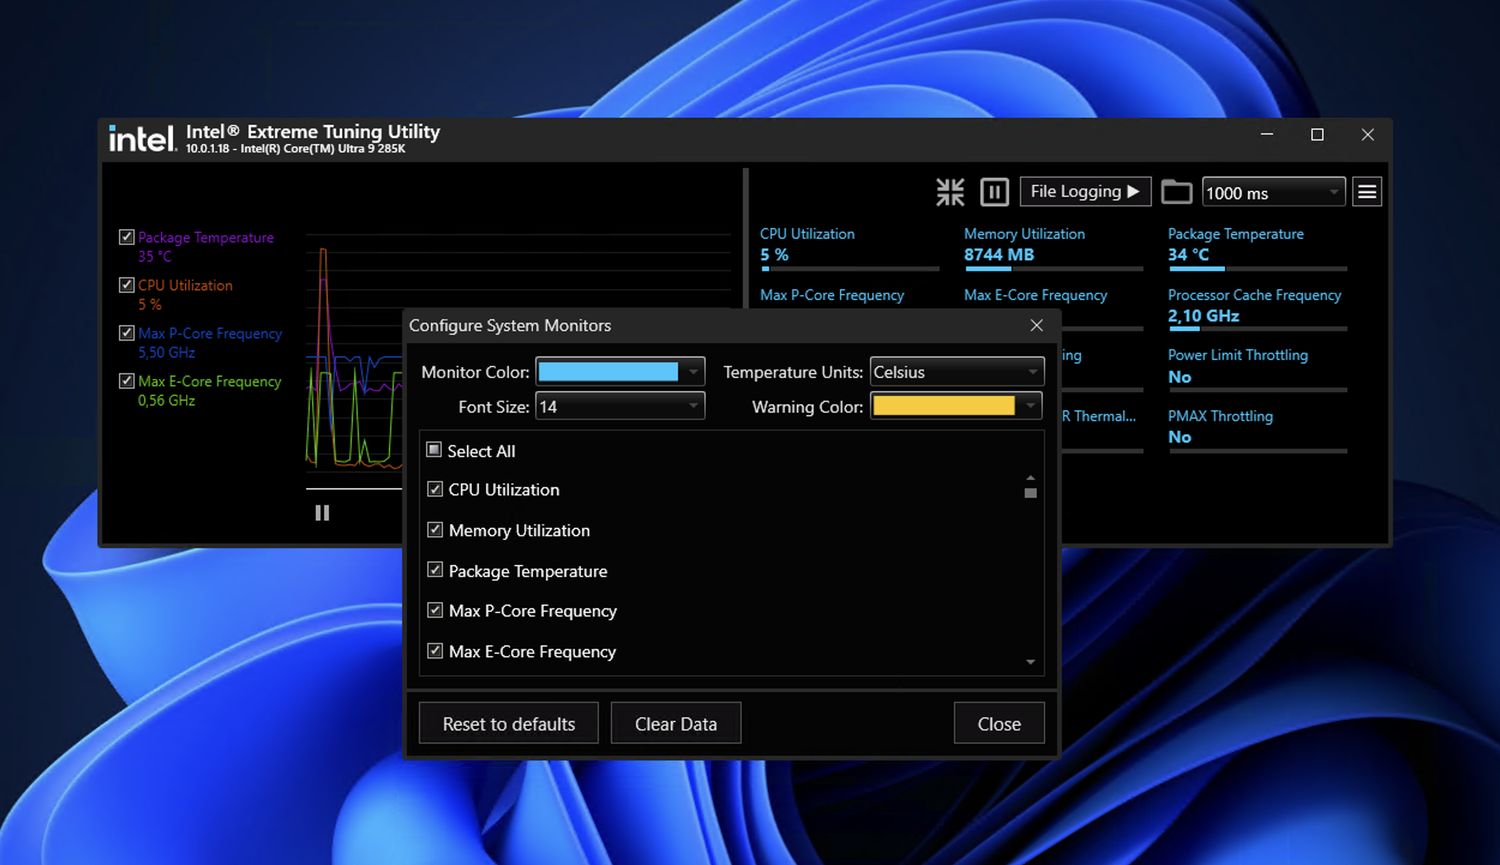Open the log folder icon

pos(1176,192)
